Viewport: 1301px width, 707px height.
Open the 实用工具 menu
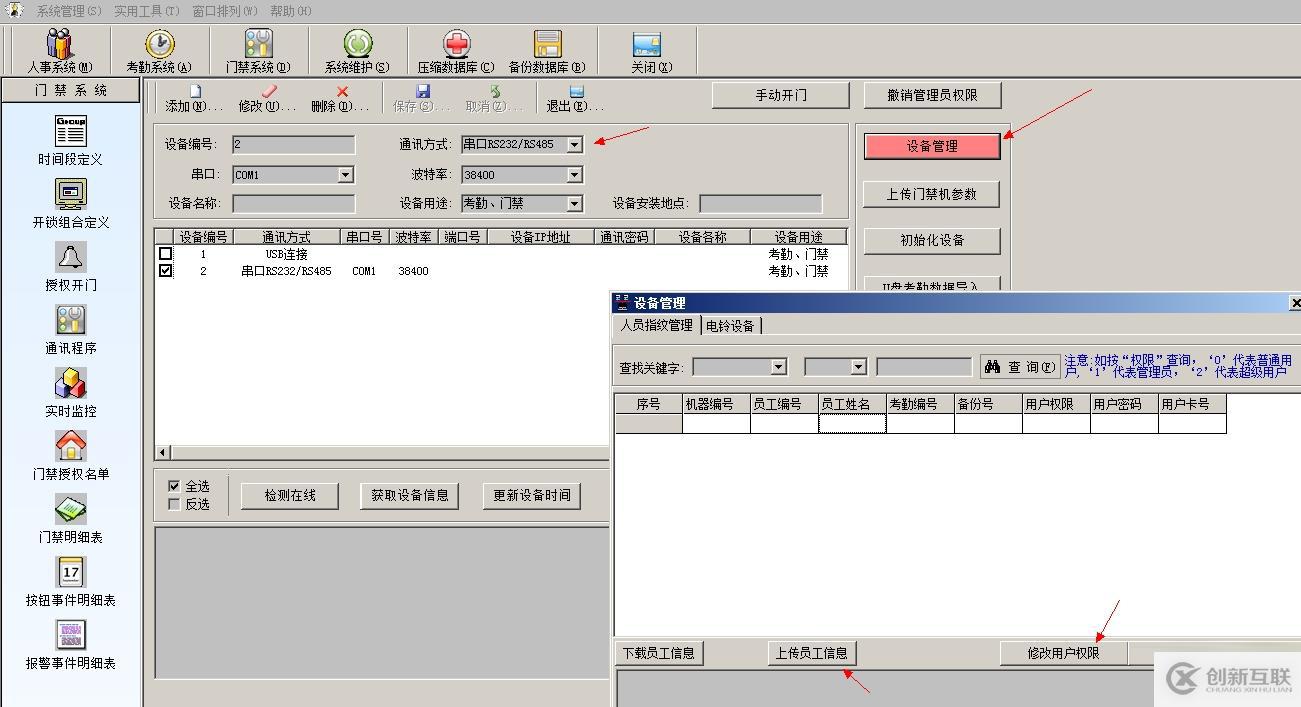pyautogui.click(x=147, y=11)
